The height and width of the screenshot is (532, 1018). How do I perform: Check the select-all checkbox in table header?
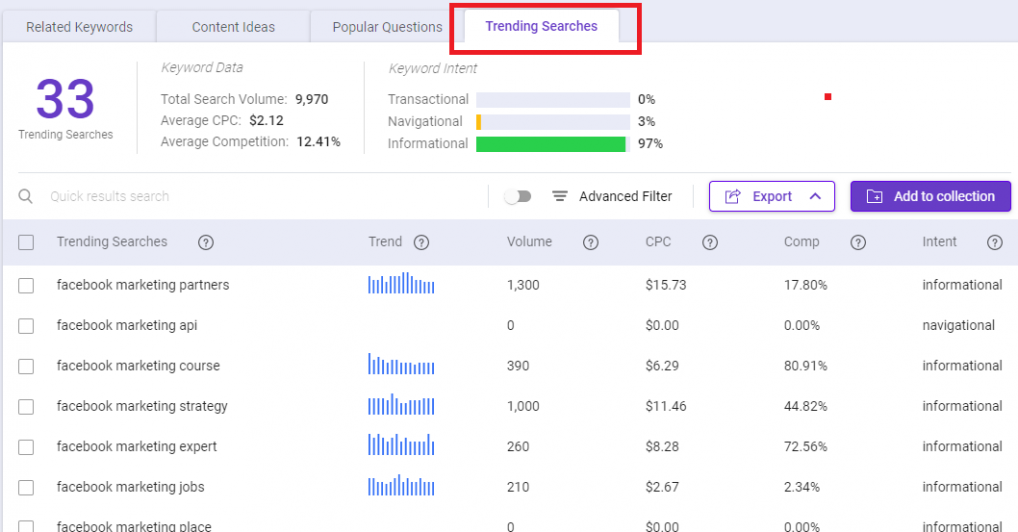pos(26,242)
